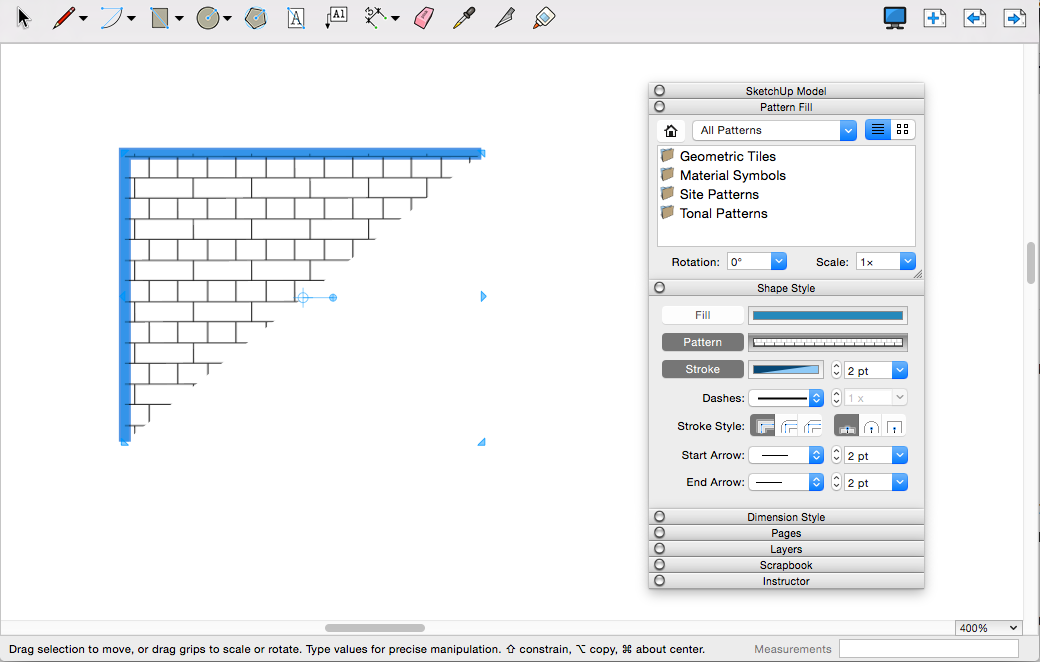Click the Stroke color swatch
This screenshot has height=662, width=1040.
[786, 369]
